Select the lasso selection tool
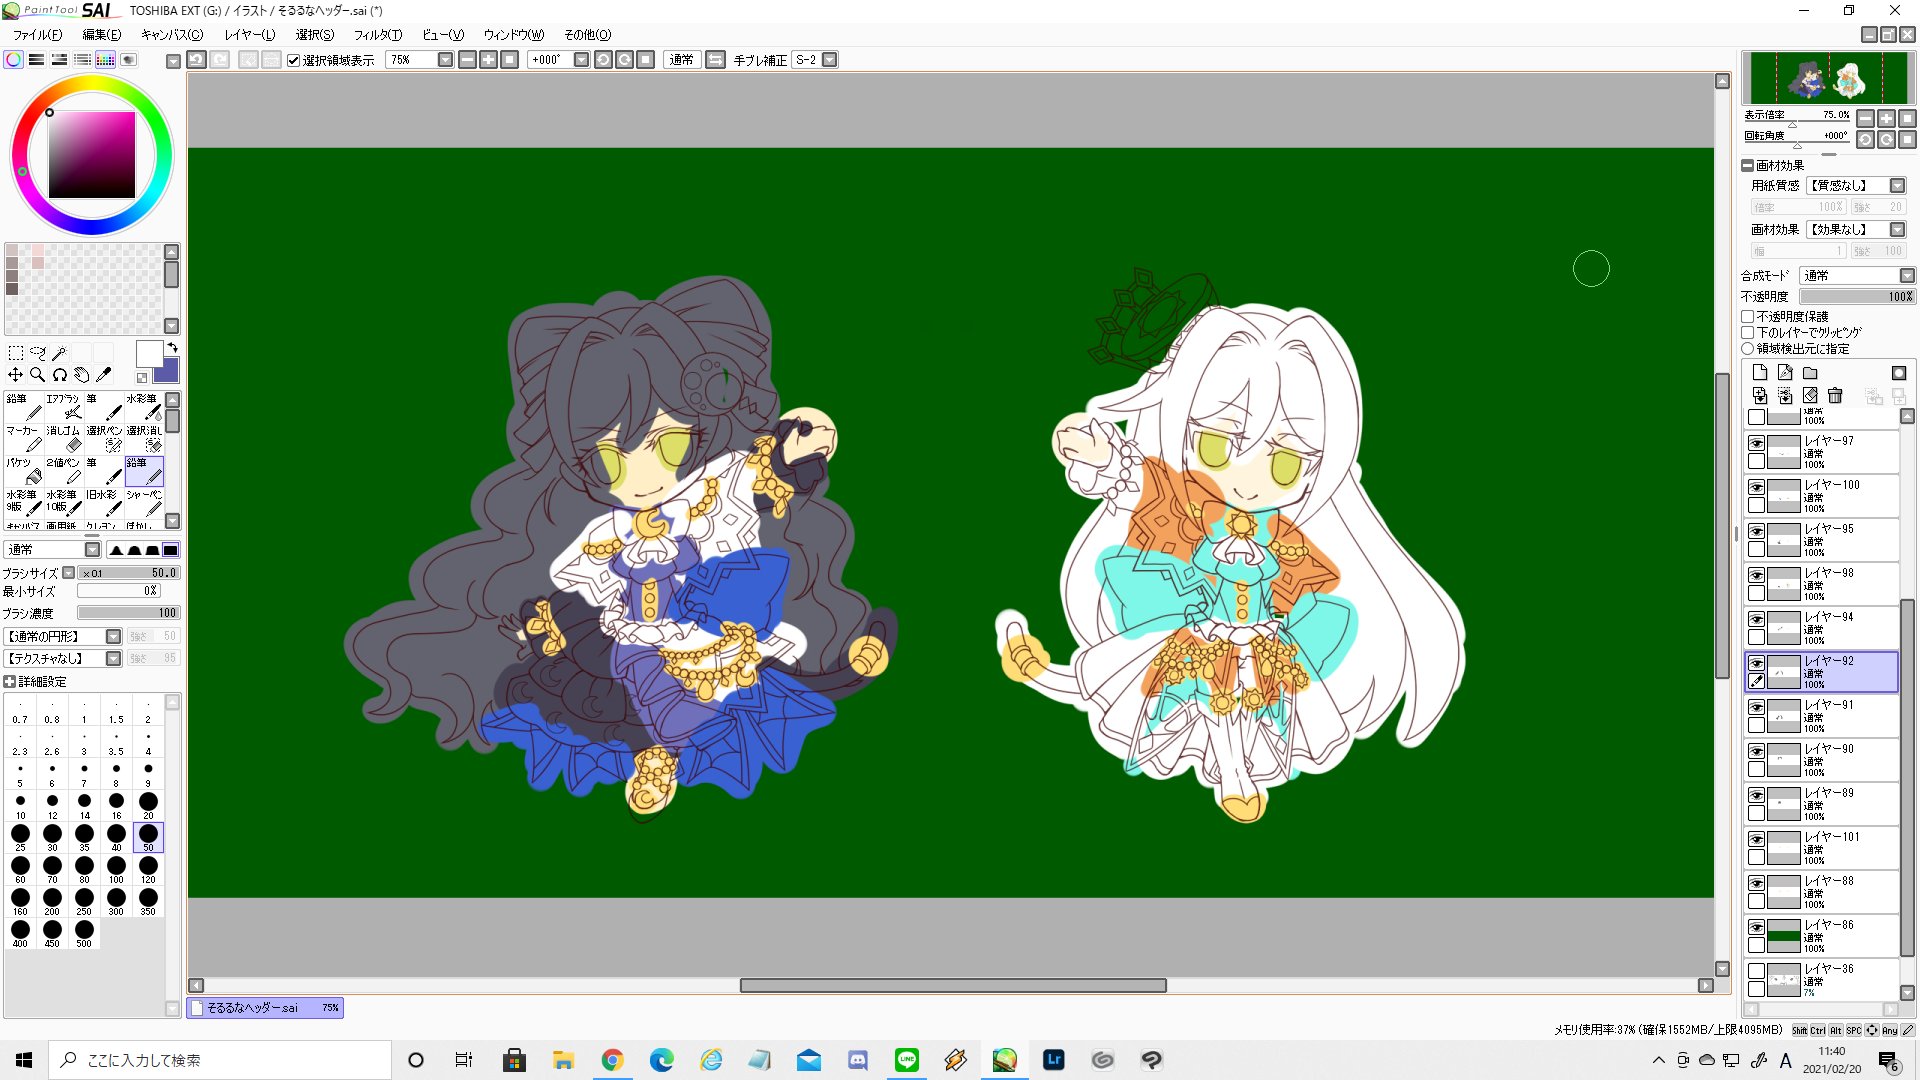Image resolution: width=1920 pixels, height=1080 pixels. tap(37, 352)
